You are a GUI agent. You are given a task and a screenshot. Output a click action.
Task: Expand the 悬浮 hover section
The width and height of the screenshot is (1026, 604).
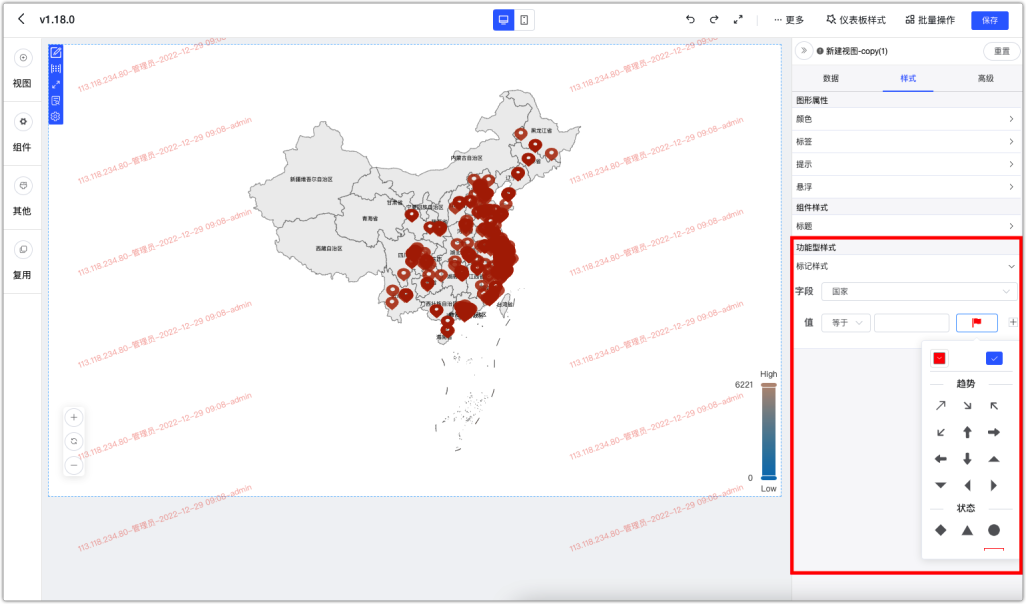[x=906, y=187]
